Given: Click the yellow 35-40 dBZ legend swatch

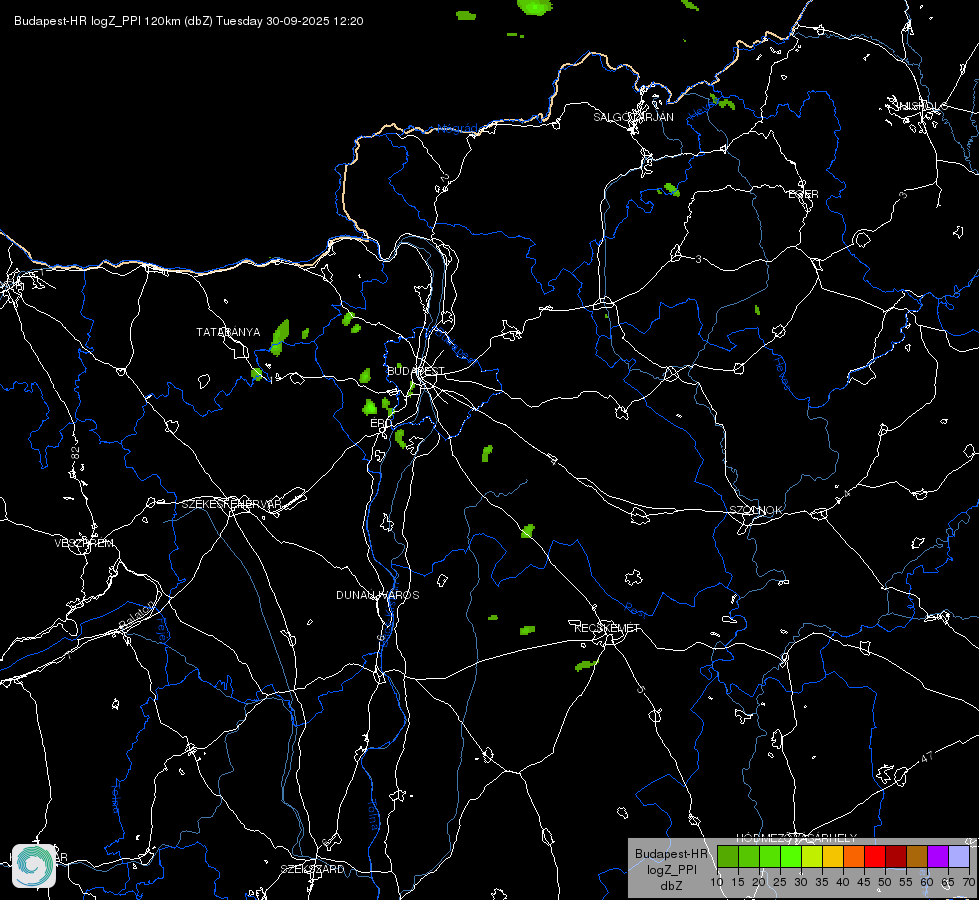Looking at the screenshot, I should tap(833, 857).
